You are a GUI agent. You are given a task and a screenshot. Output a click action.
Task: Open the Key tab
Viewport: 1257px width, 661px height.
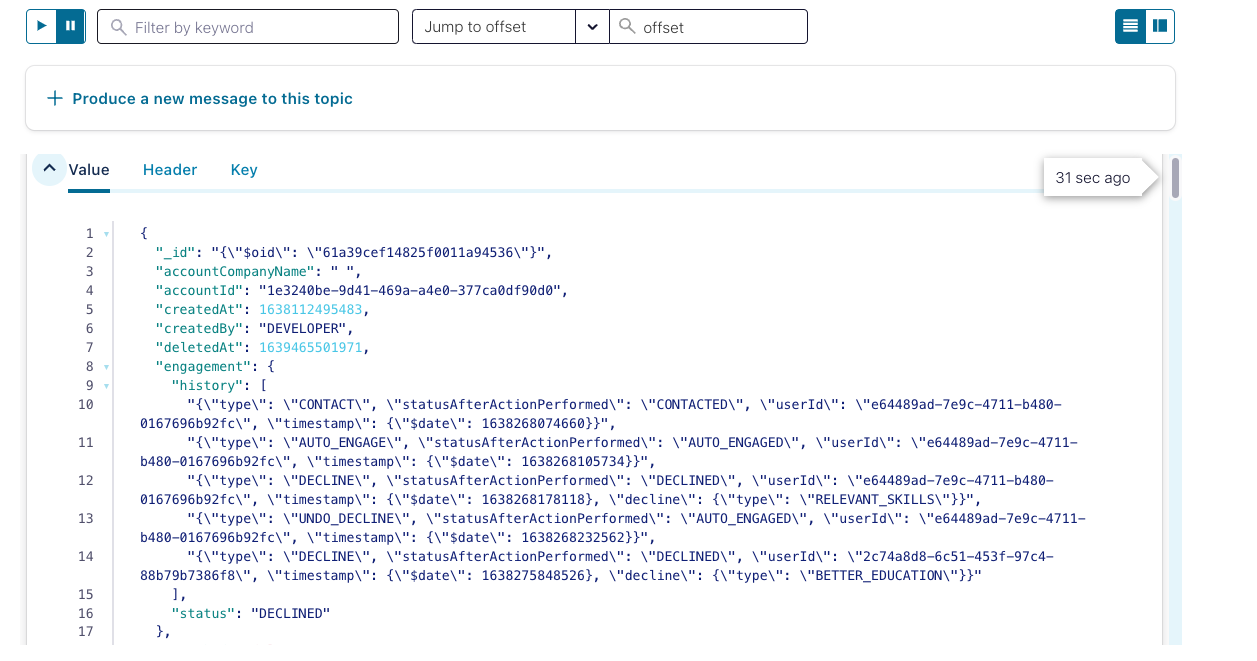(x=244, y=170)
